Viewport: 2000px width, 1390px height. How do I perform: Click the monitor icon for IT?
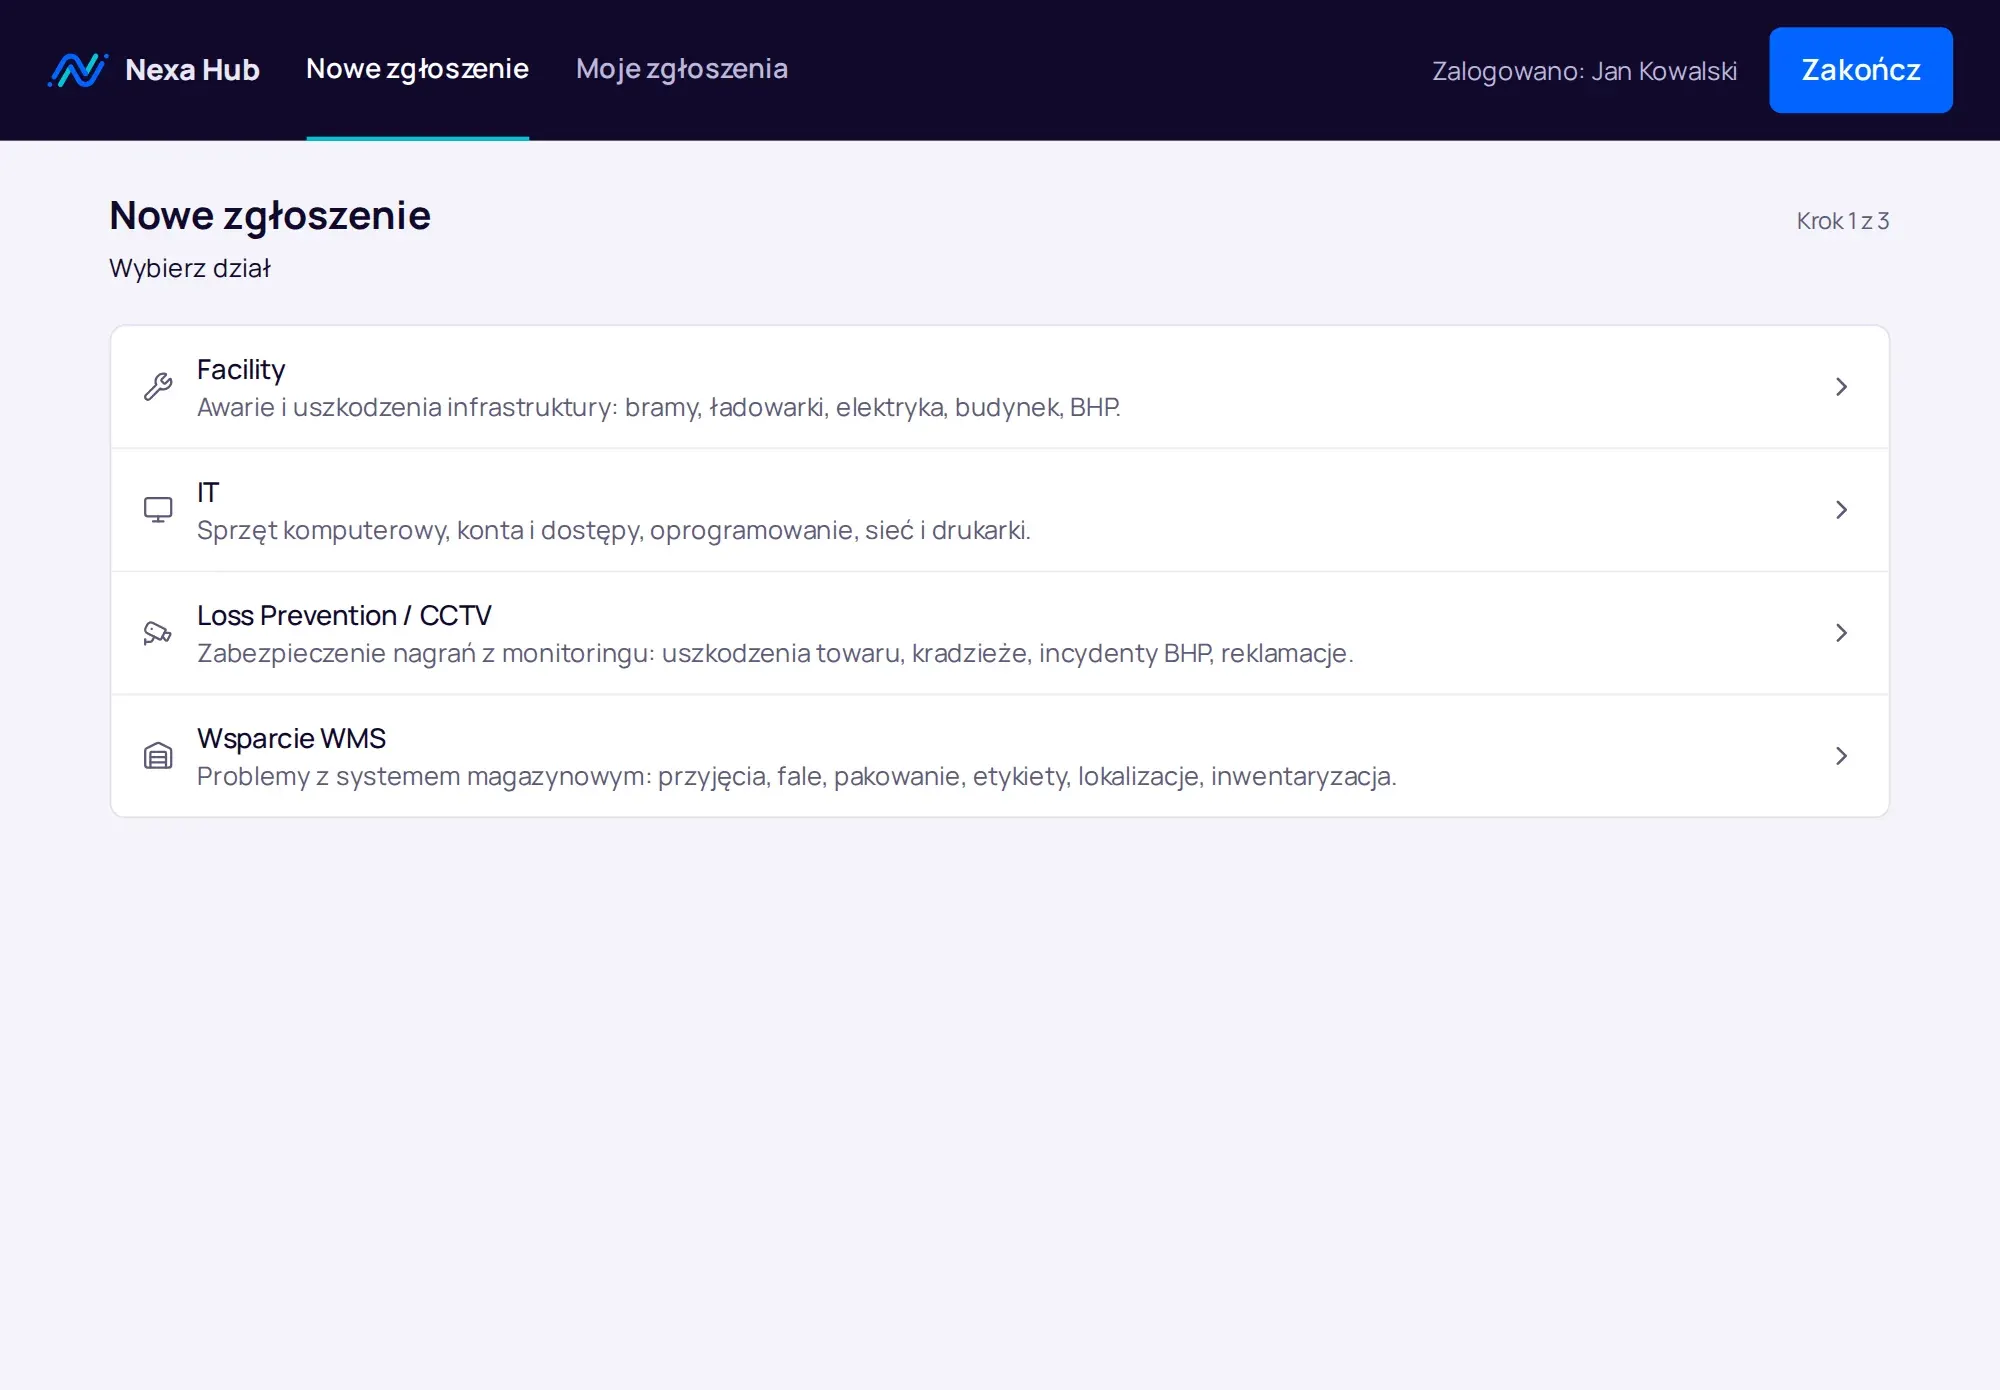[x=158, y=510]
